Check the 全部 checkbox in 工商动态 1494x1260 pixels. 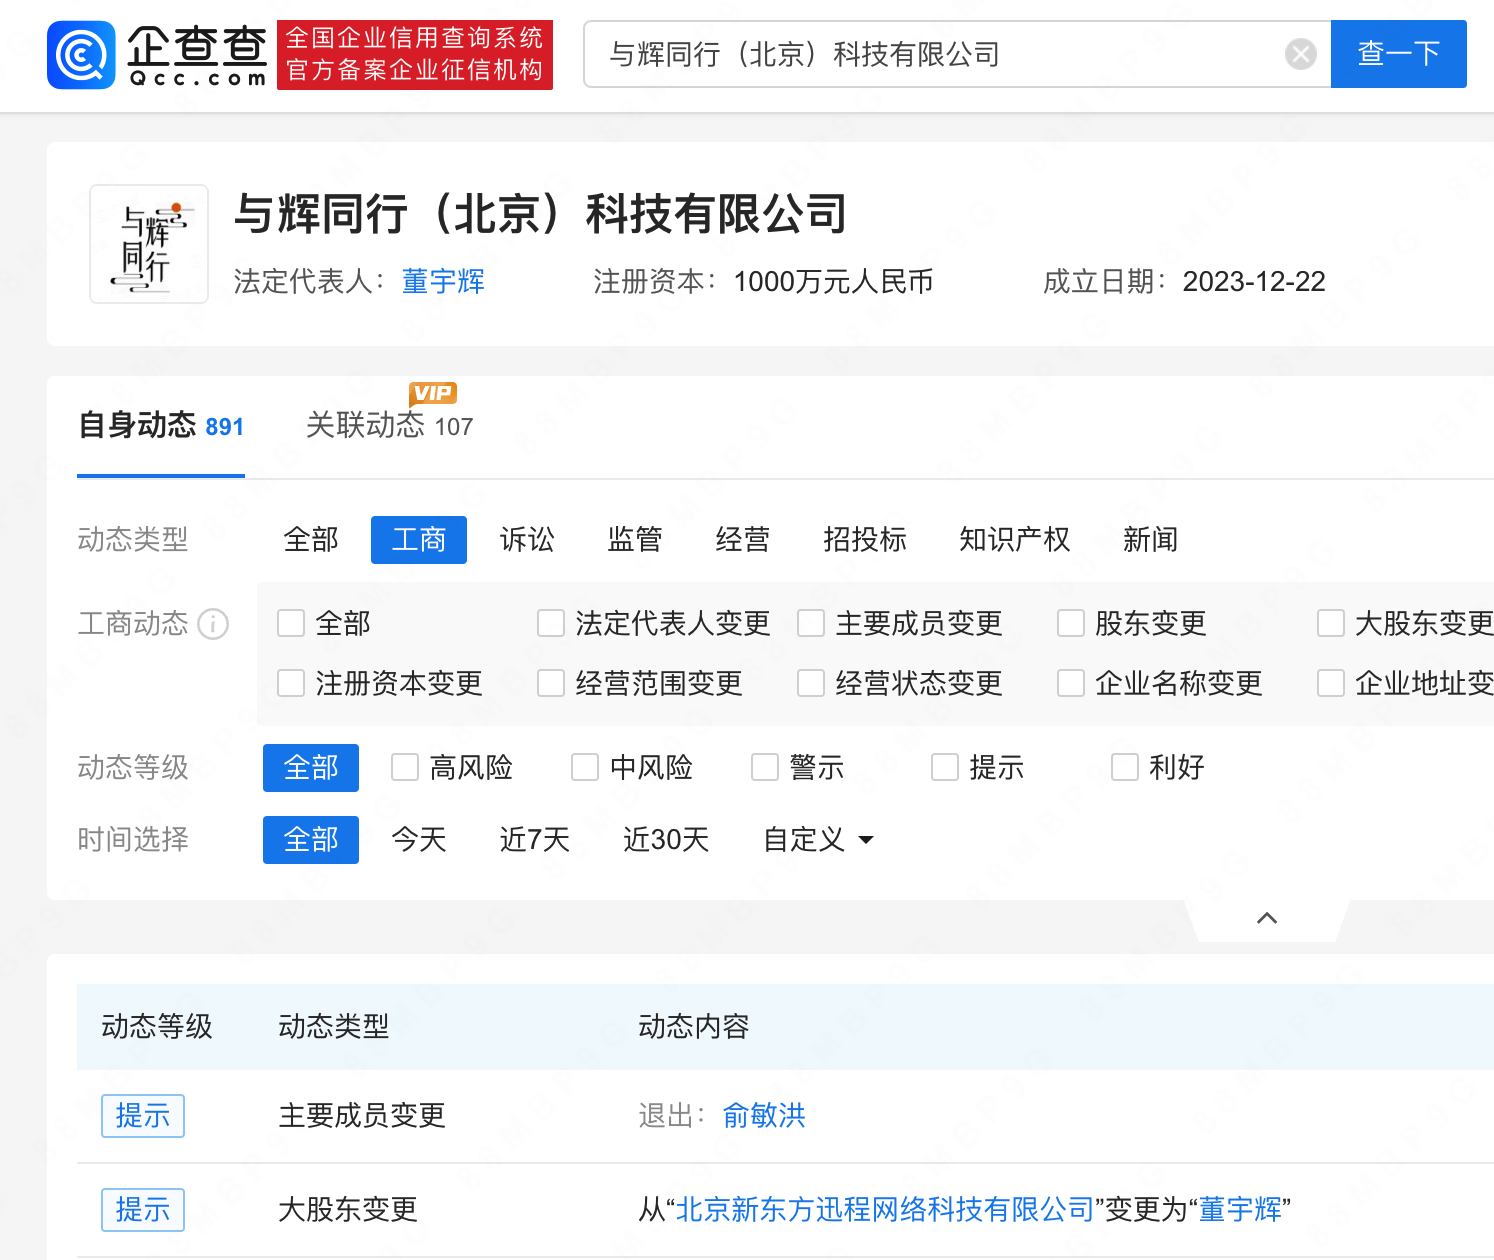pos(291,624)
